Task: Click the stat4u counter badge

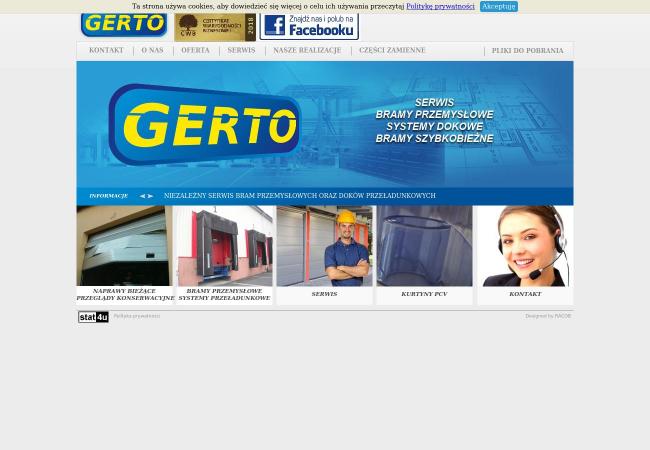Action: (x=93, y=317)
